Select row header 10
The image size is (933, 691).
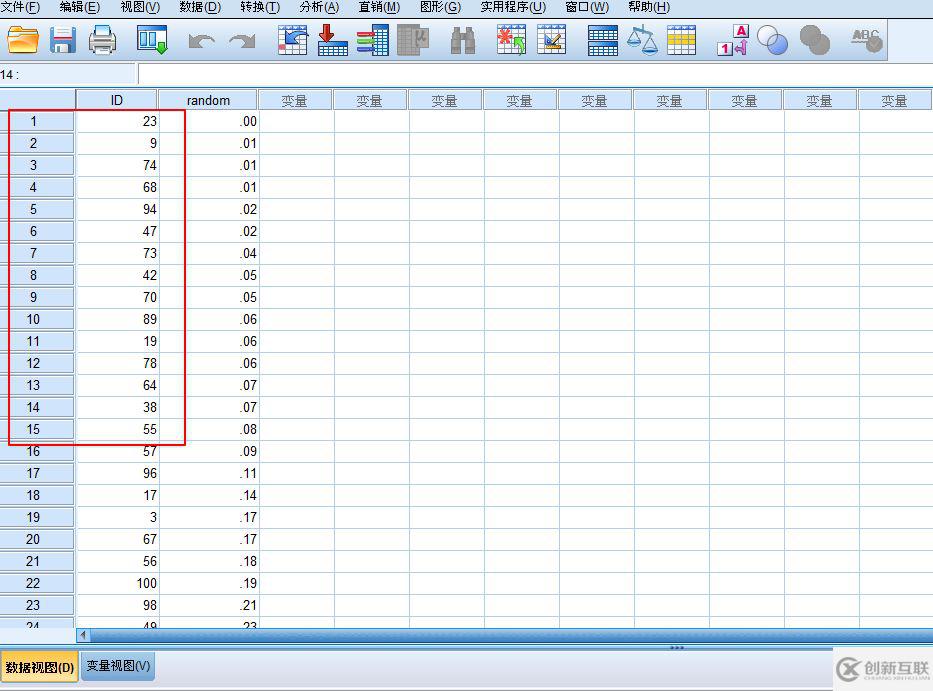pos(37,320)
